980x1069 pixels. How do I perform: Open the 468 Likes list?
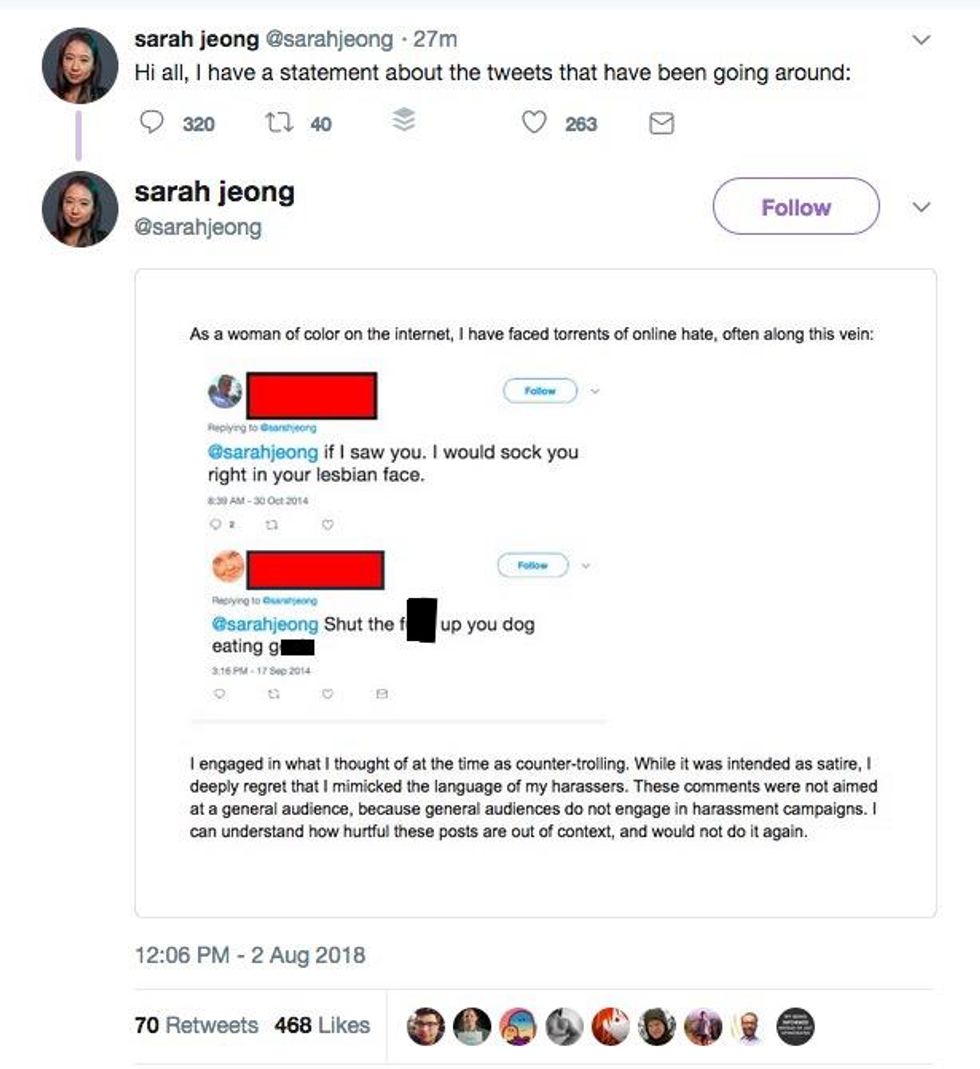tap(322, 1025)
